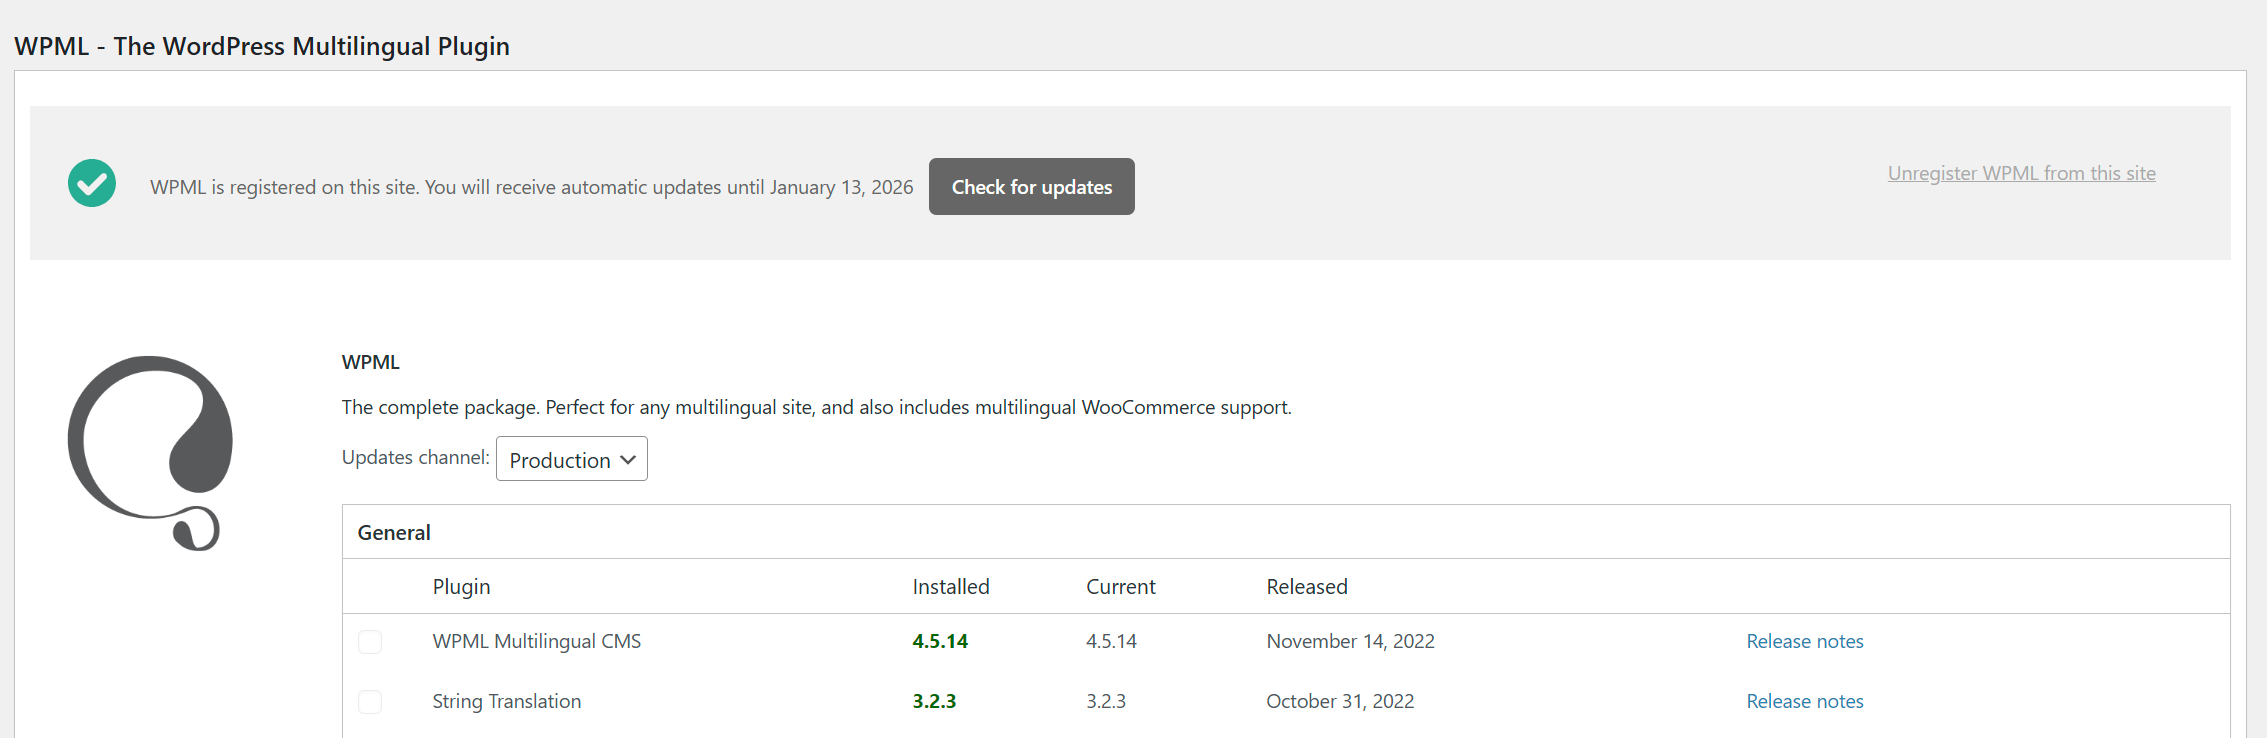This screenshot has width=2267, height=738.
Task: Click the October 31, 2022 release date
Action: click(x=1340, y=701)
